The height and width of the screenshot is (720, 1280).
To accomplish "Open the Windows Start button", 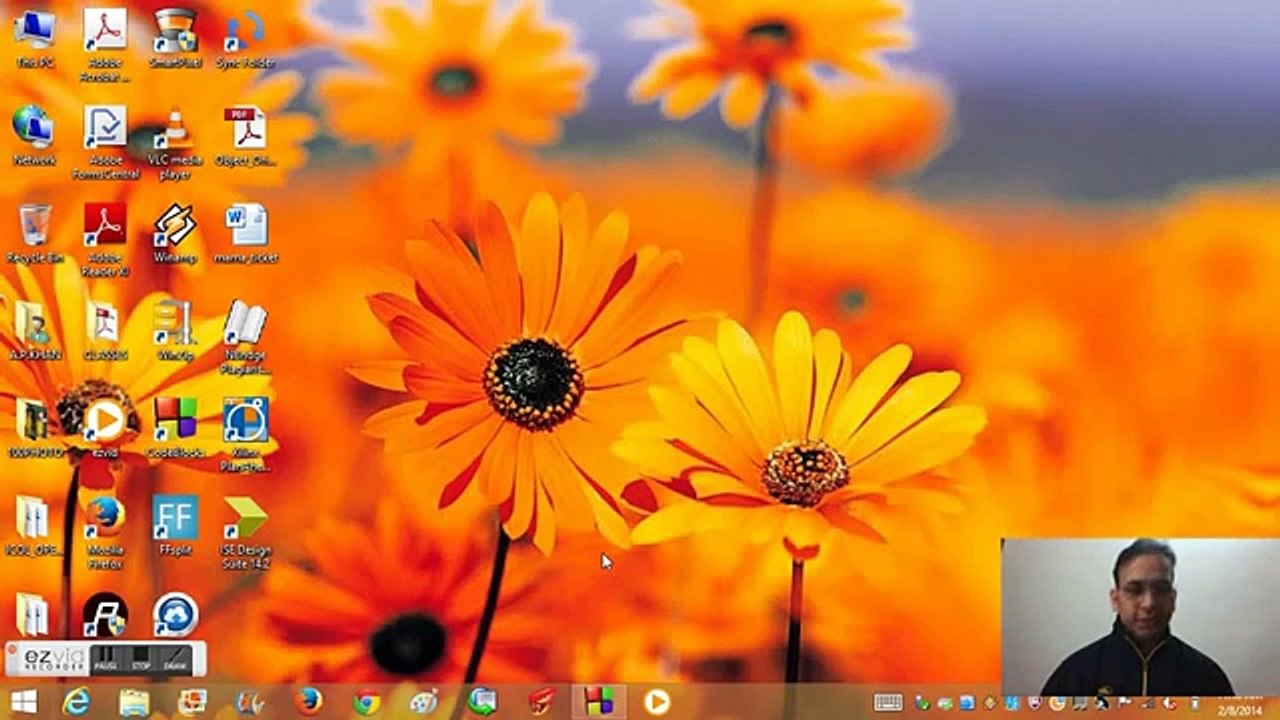I will [22, 702].
